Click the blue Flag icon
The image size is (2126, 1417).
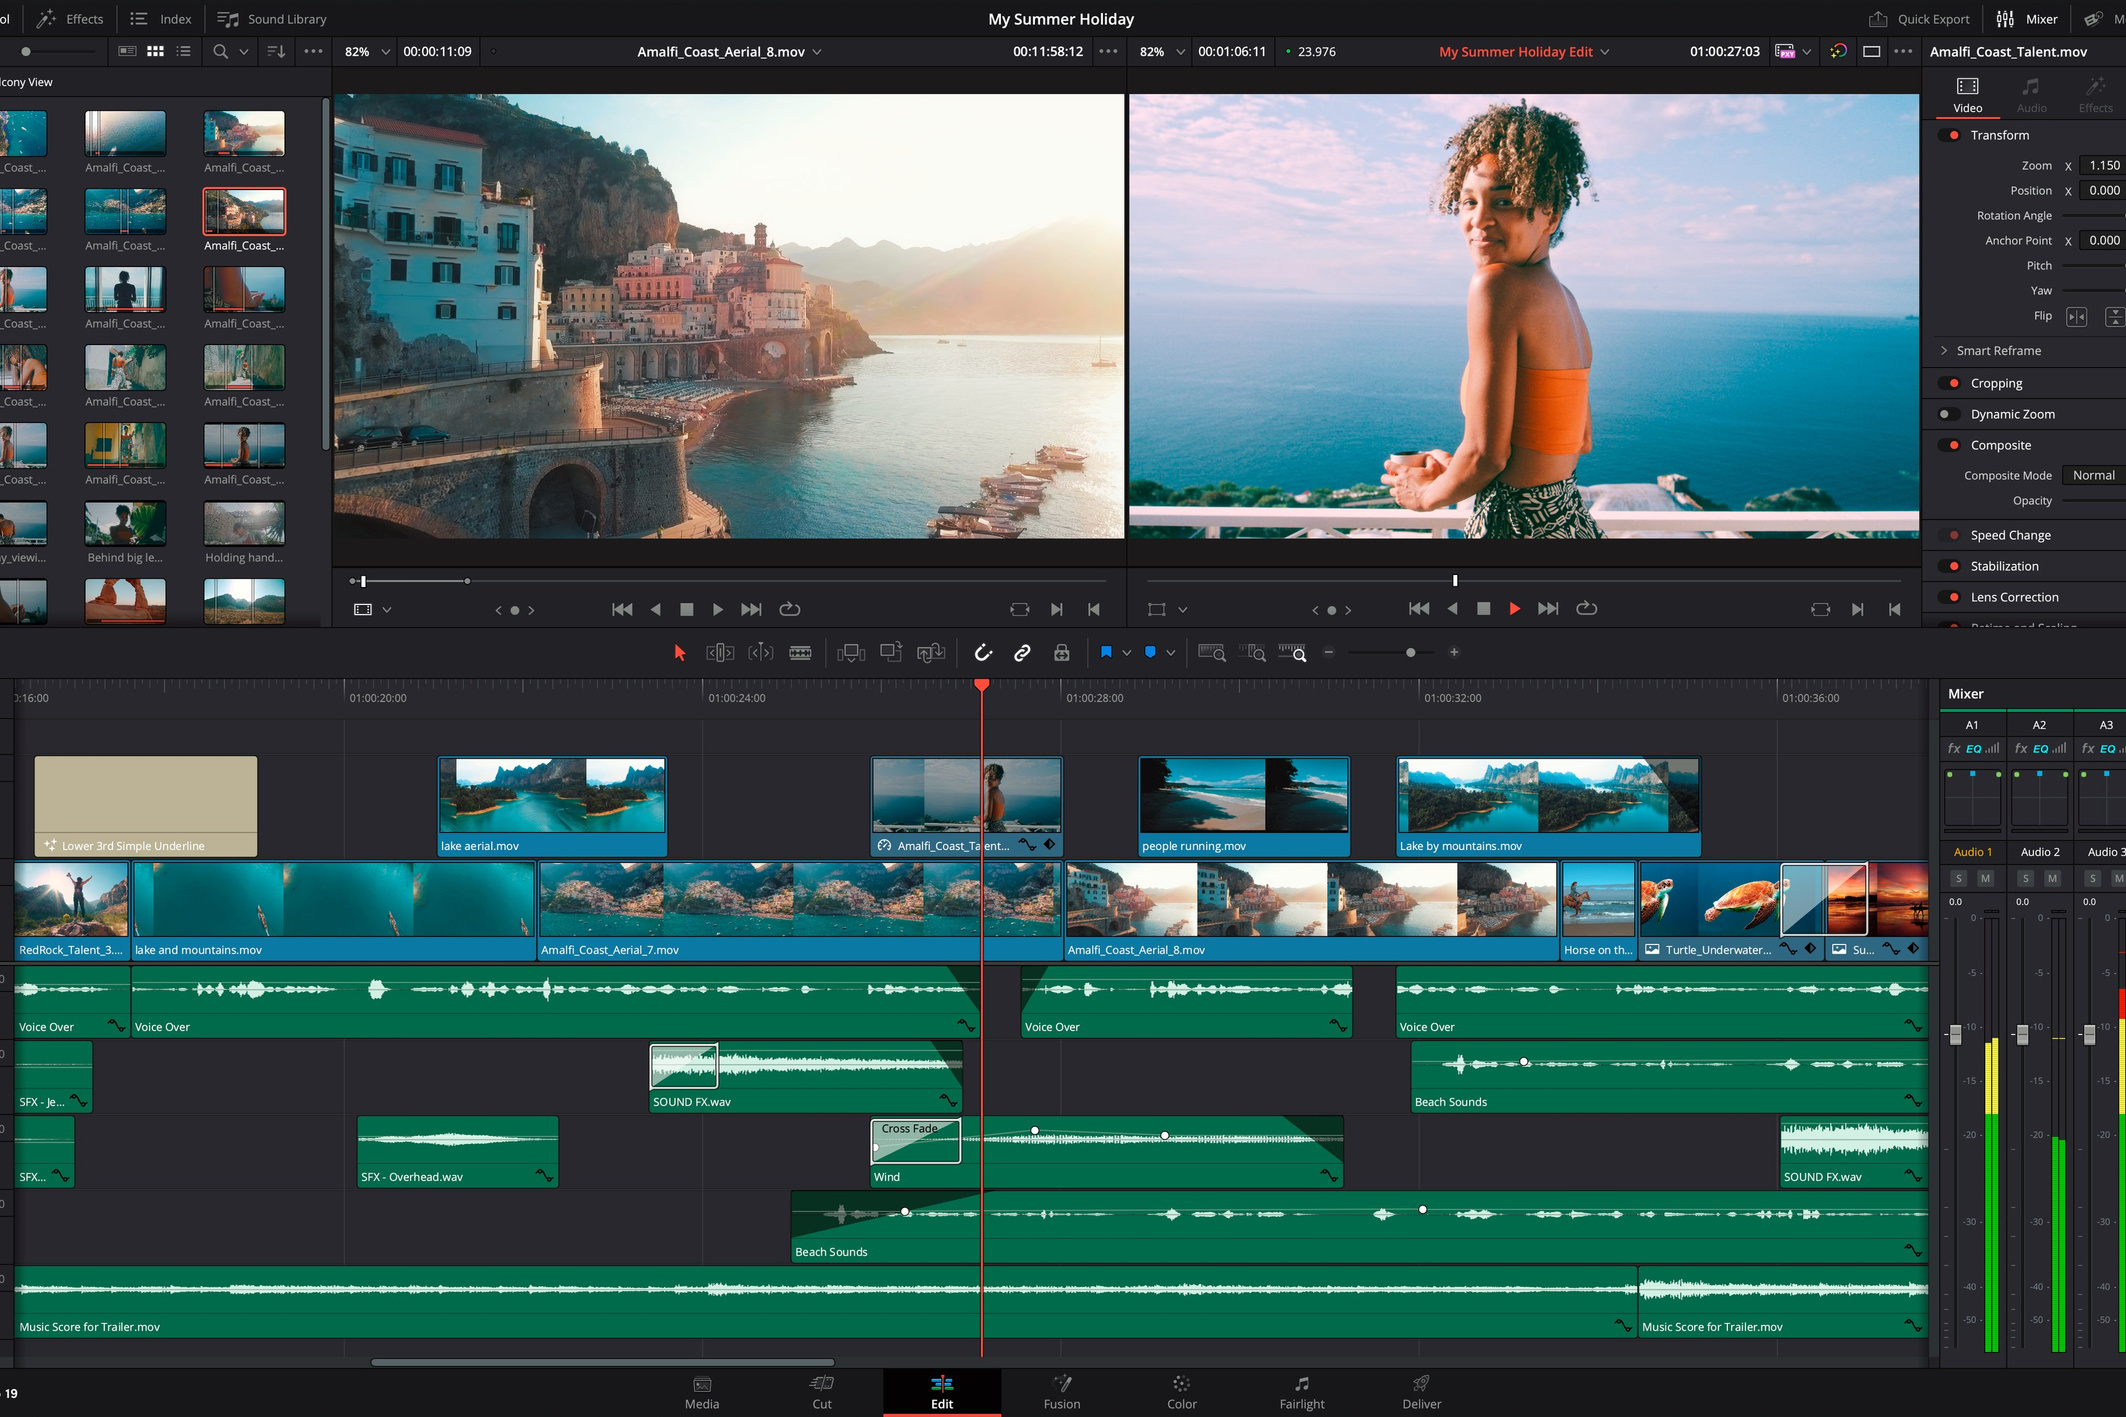(x=1106, y=652)
